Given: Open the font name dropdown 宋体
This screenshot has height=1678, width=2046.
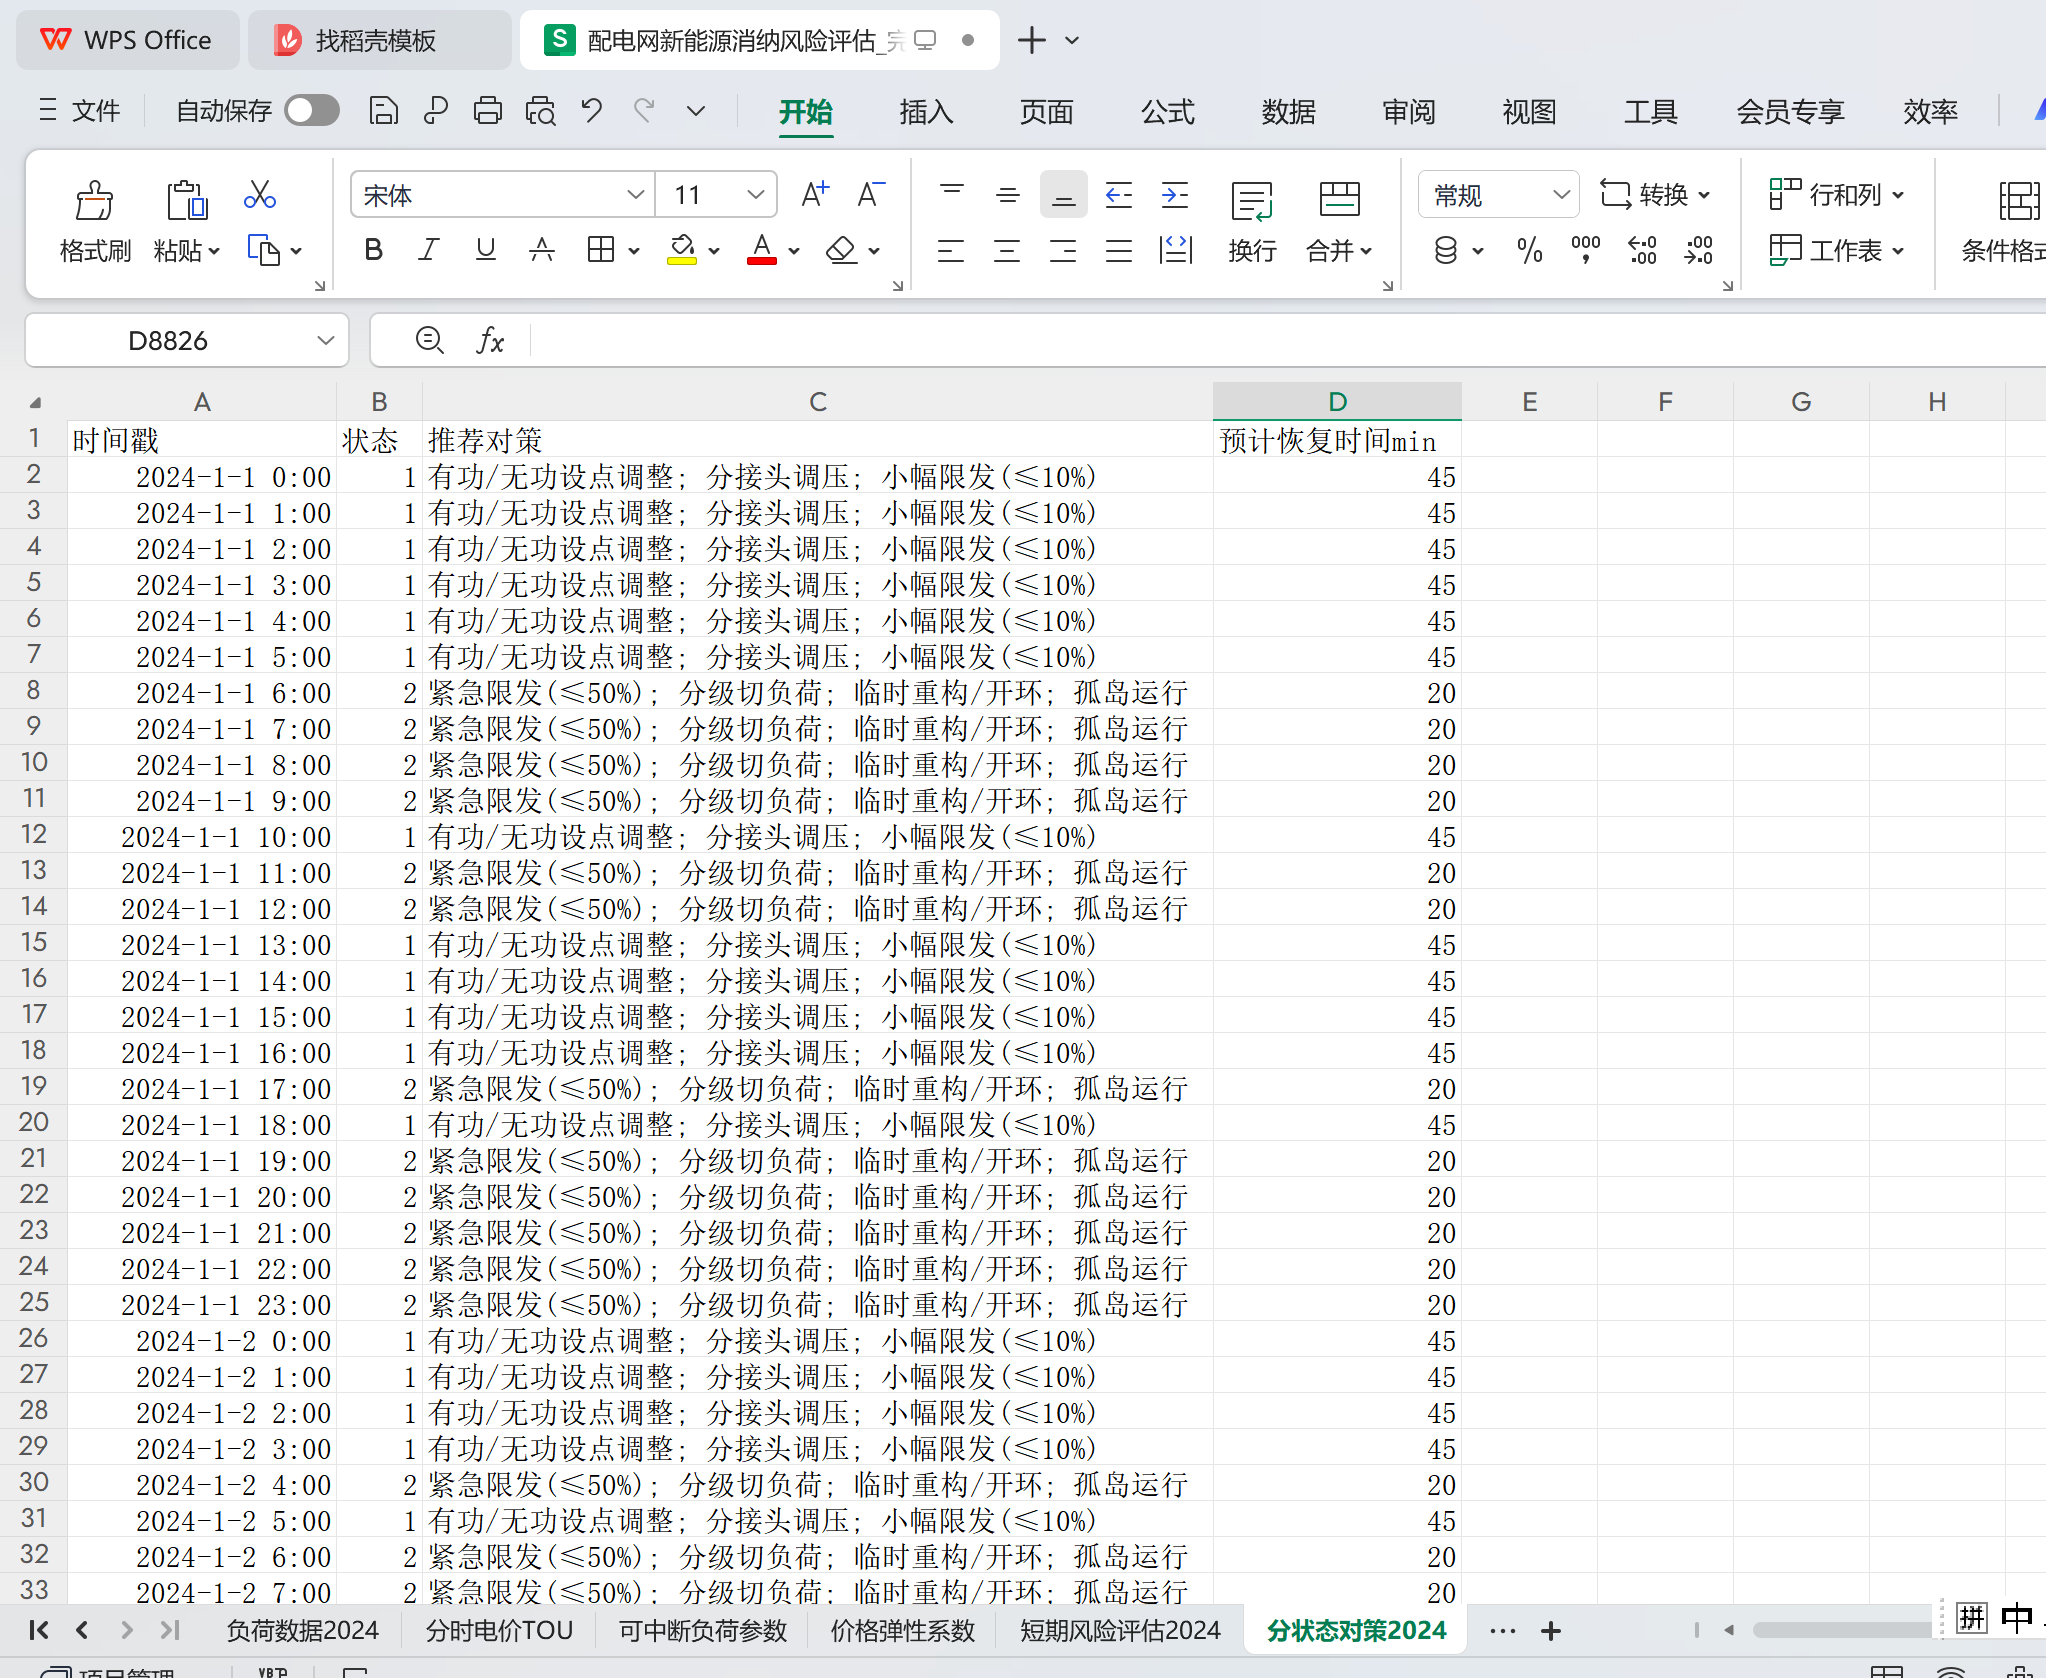Looking at the screenshot, I should [634, 194].
